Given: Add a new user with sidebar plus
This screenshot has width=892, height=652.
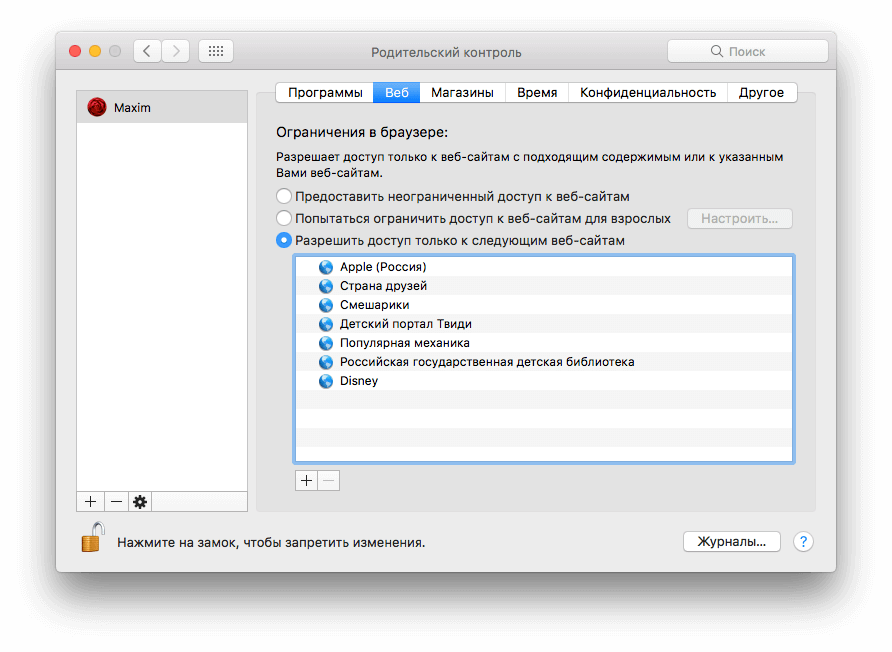Looking at the screenshot, I should [90, 501].
